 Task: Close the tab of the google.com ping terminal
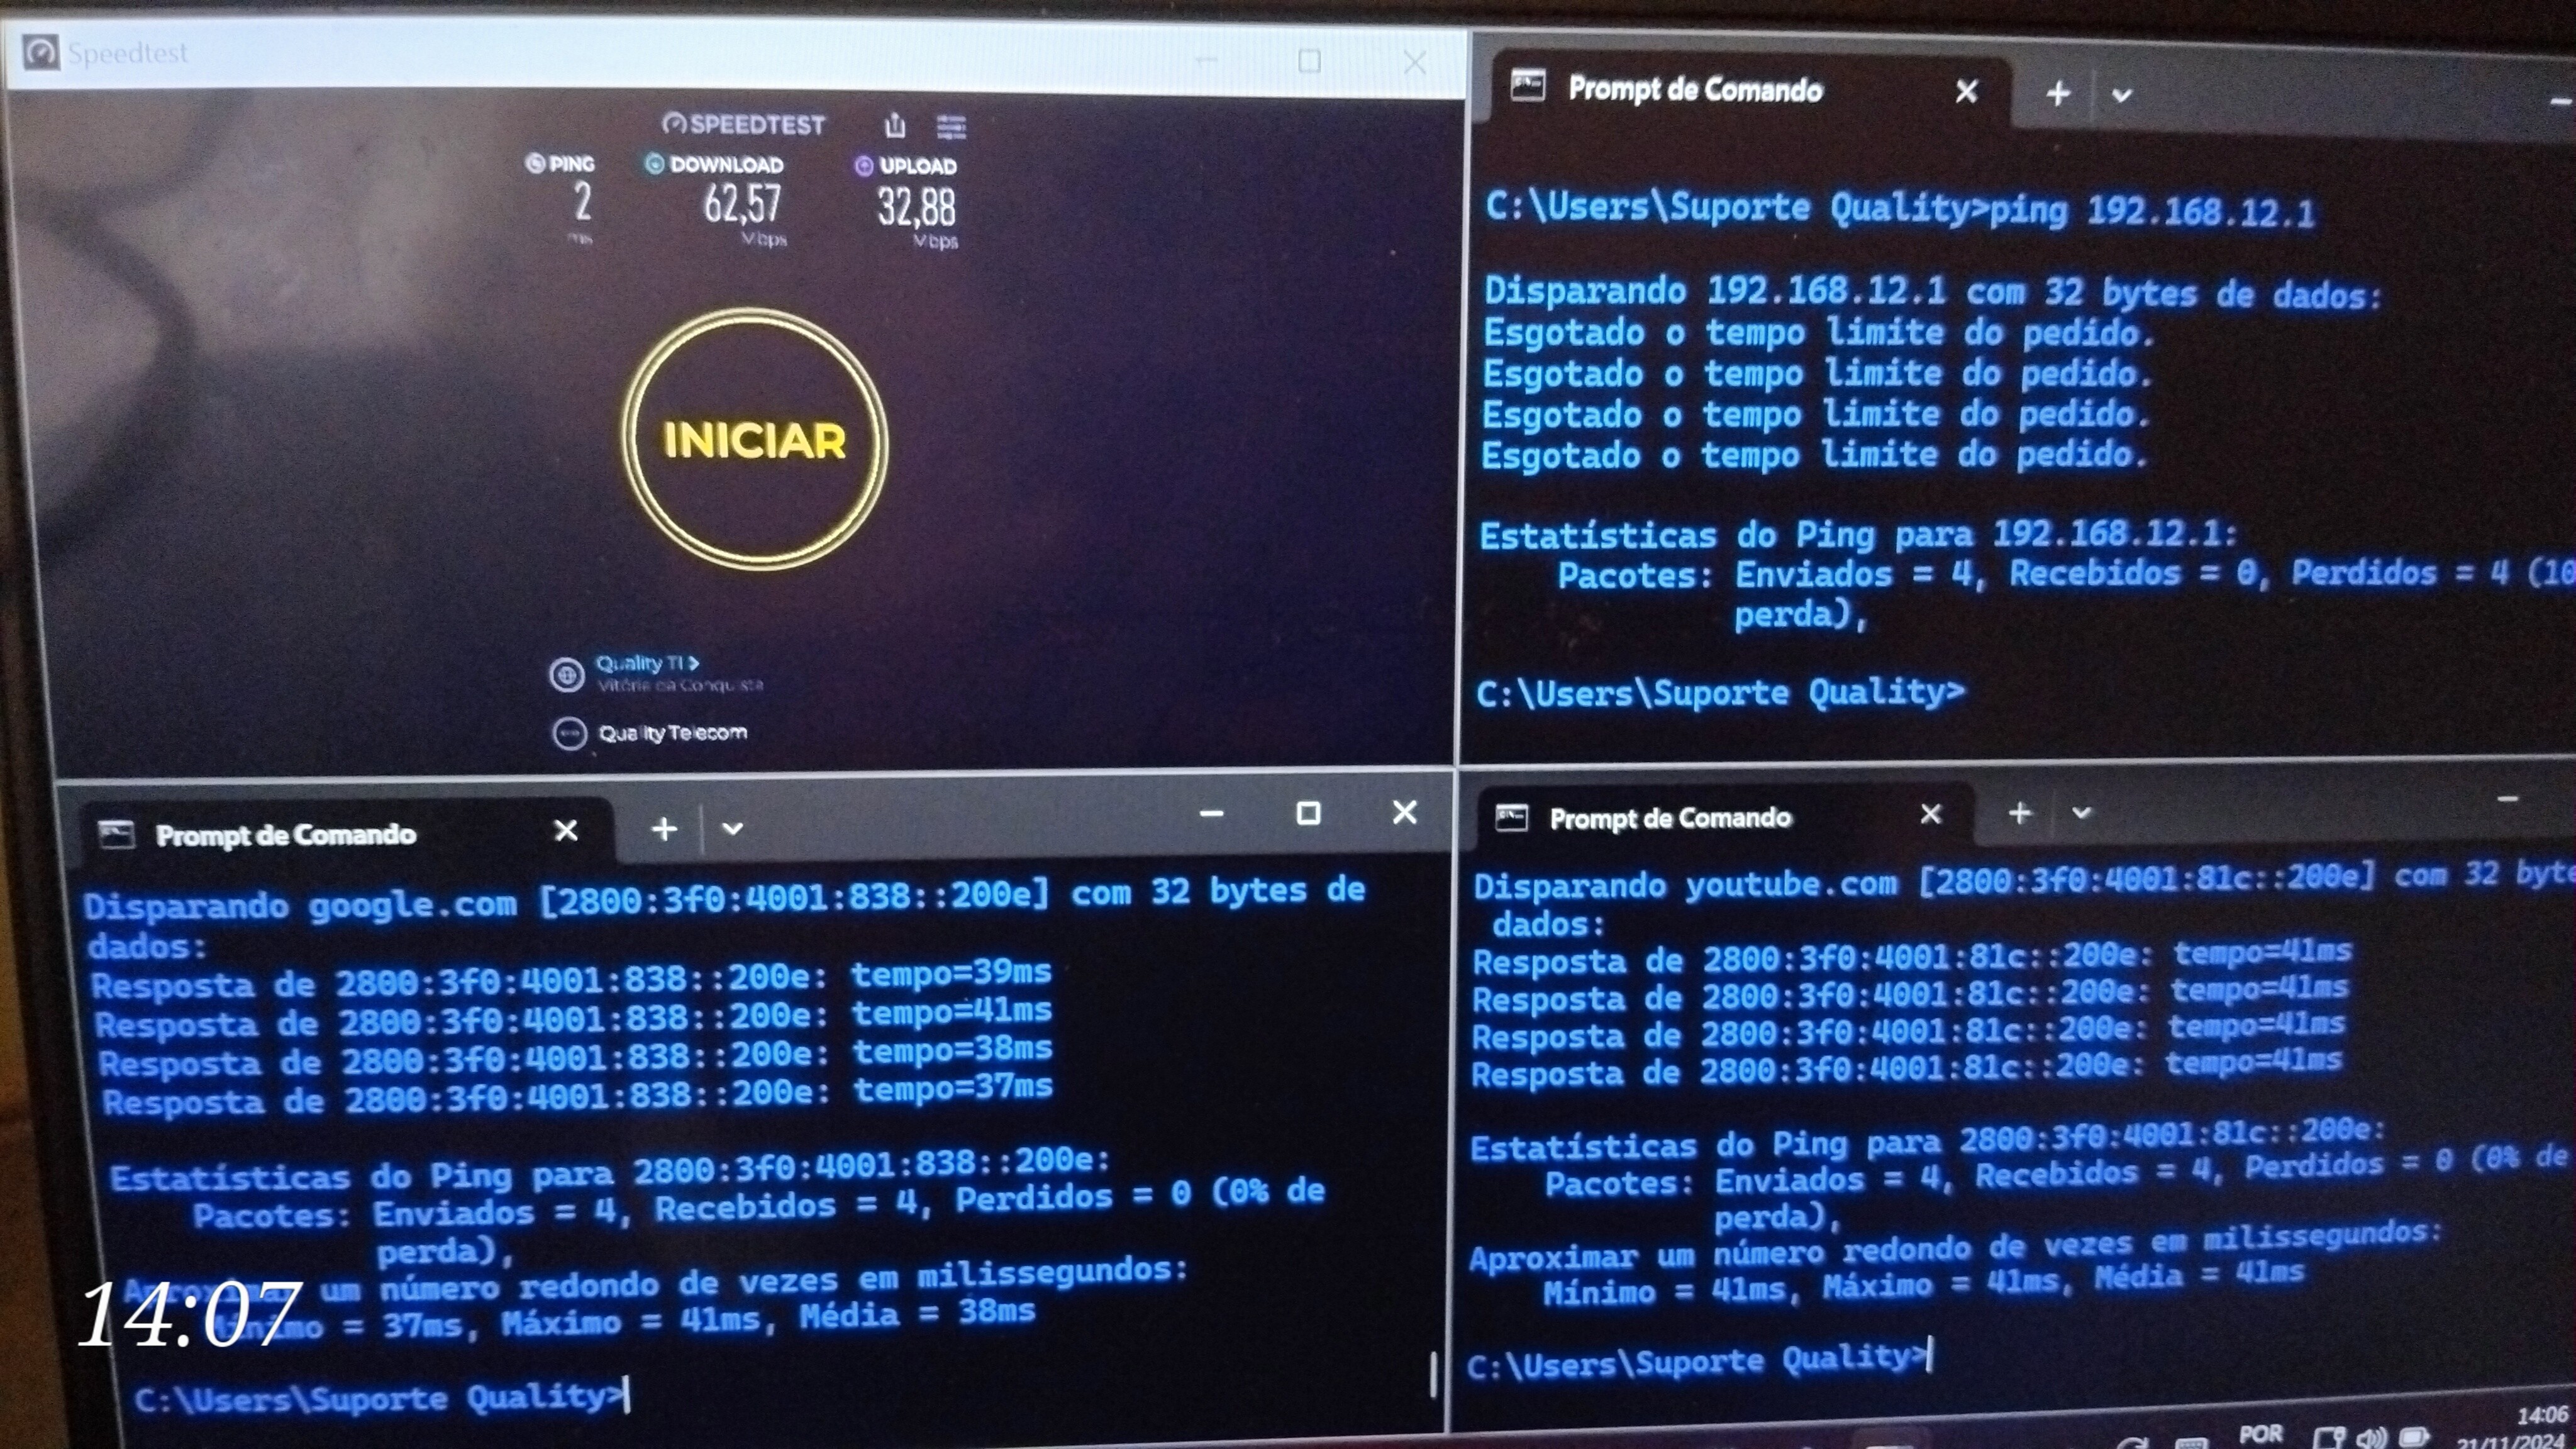tap(566, 831)
